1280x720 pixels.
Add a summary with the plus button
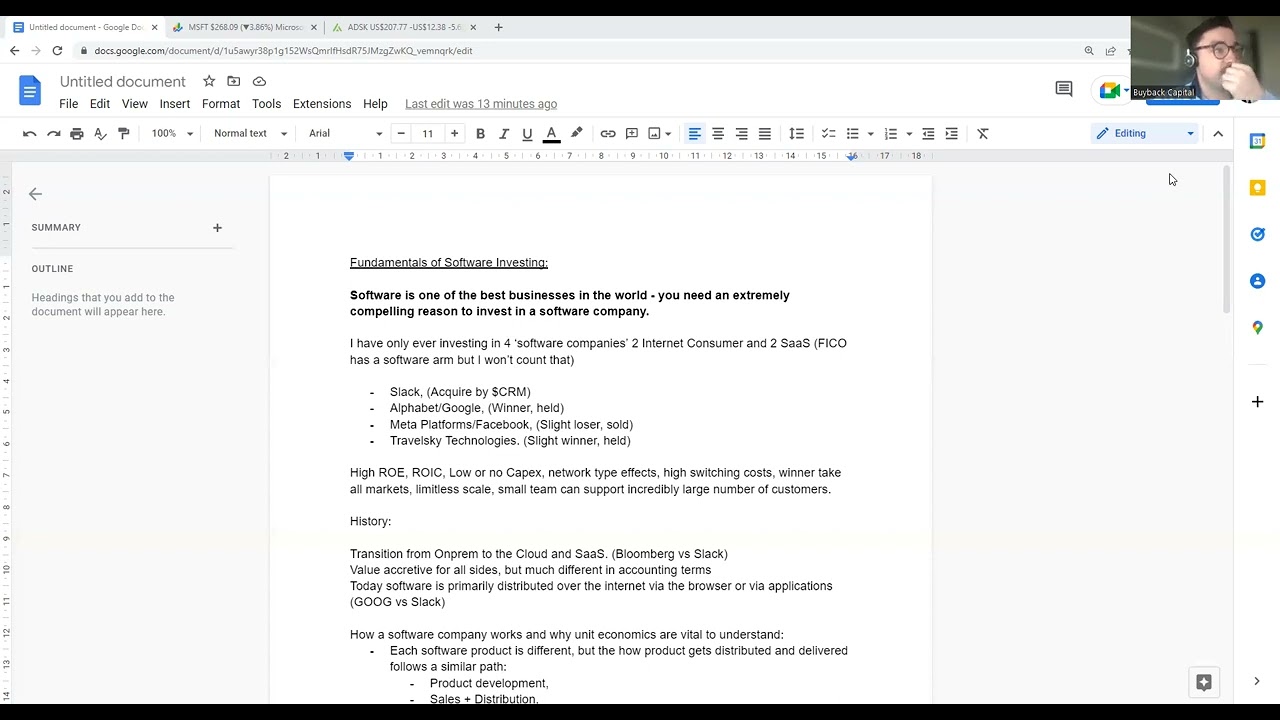point(217,228)
